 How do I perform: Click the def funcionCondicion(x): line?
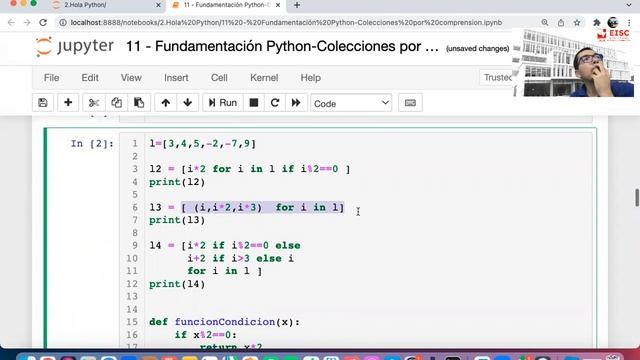[224, 322]
